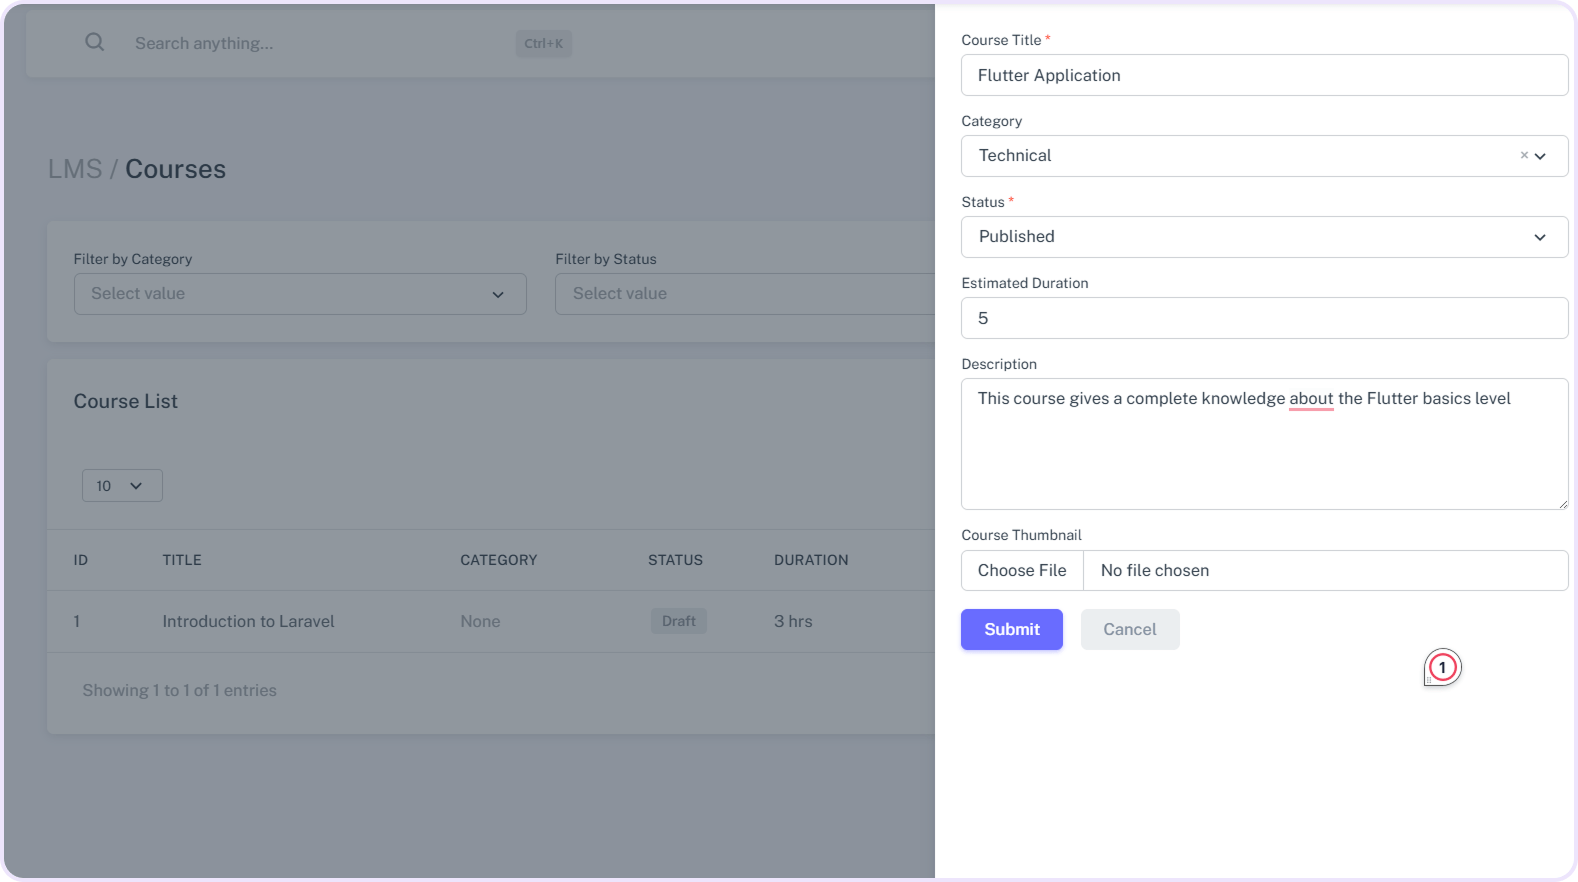This screenshot has height=882, width=1578.
Task: Submit the course form
Action: coord(1011,630)
